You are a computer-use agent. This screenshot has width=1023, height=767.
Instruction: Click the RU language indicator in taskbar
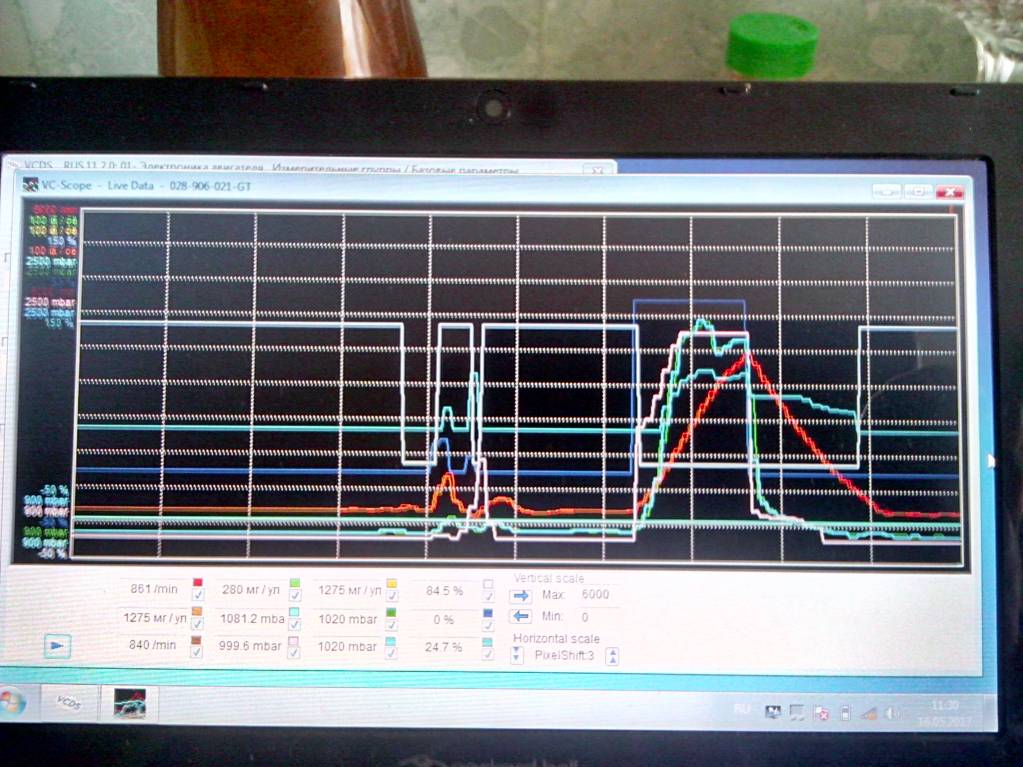click(x=742, y=709)
